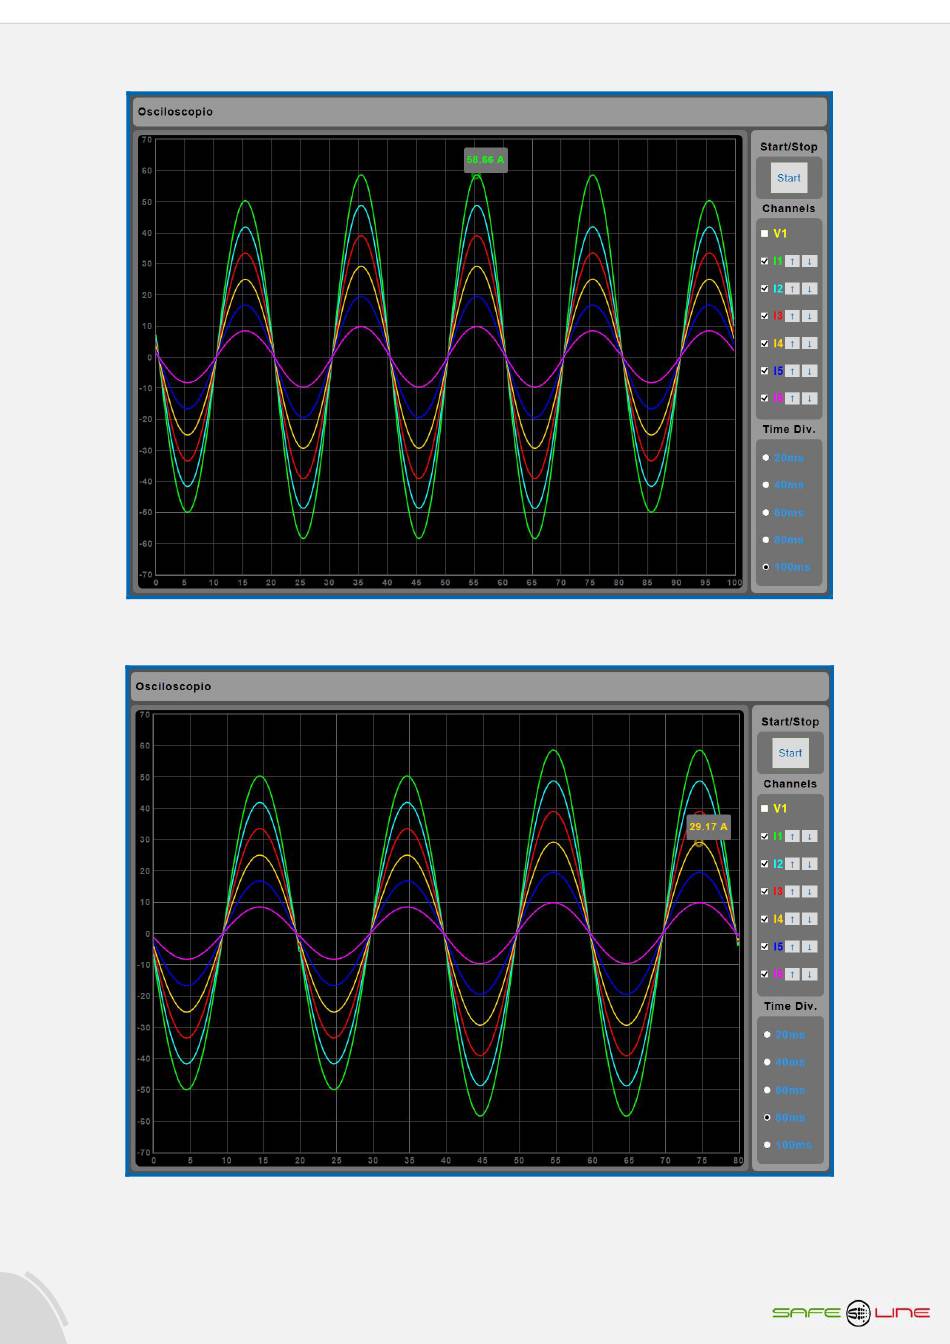Uncheck I1 channel in lower oscilloscope
The width and height of the screenshot is (950, 1344).
[x=765, y=836]
